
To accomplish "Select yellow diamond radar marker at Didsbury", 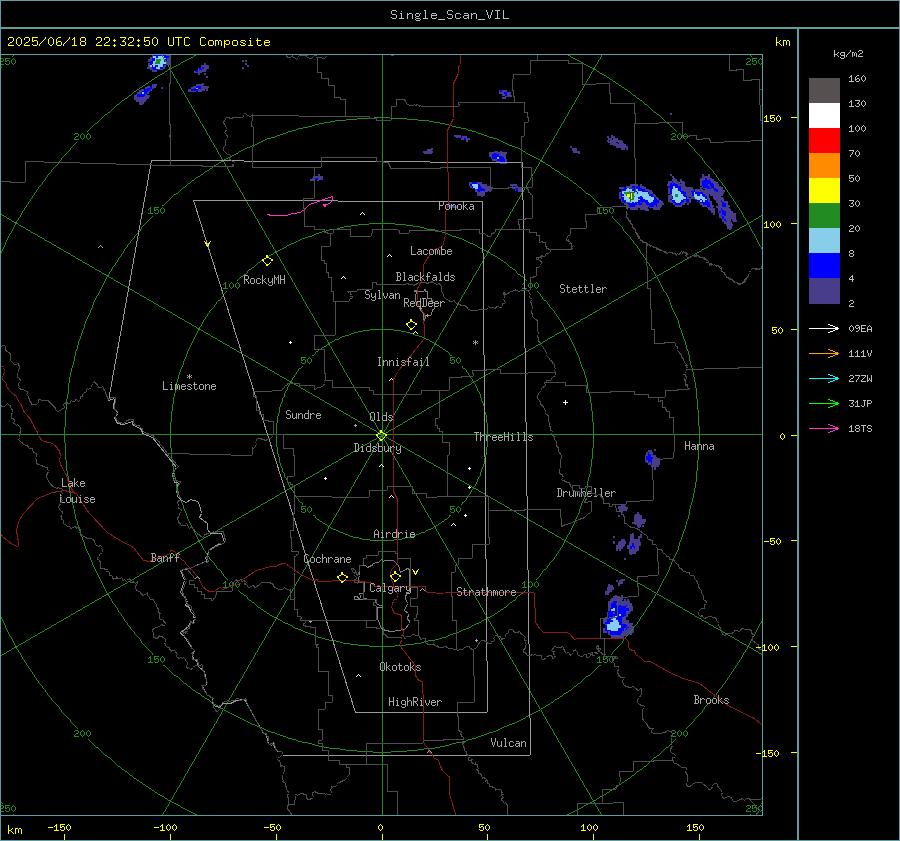I will tap(381, 436).
